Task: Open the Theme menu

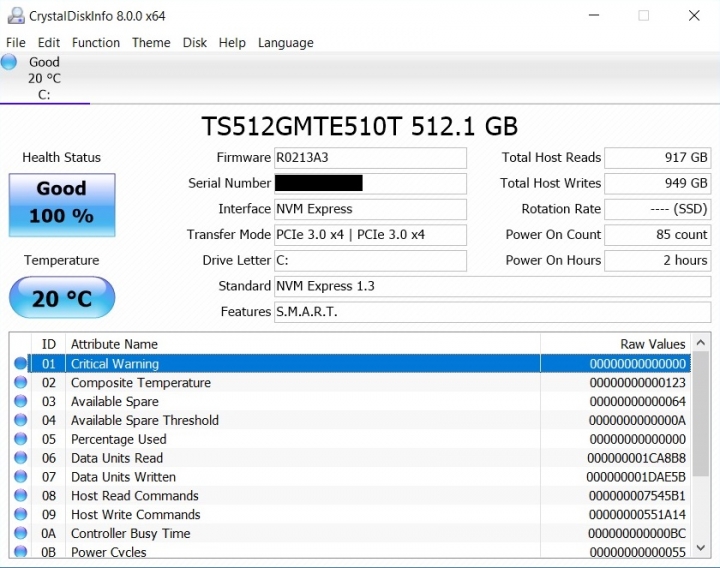Action: coord(151,43)
